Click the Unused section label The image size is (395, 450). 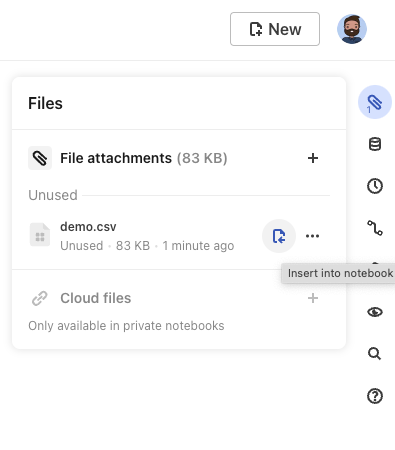pyautogui.click(x=53, y=195)
